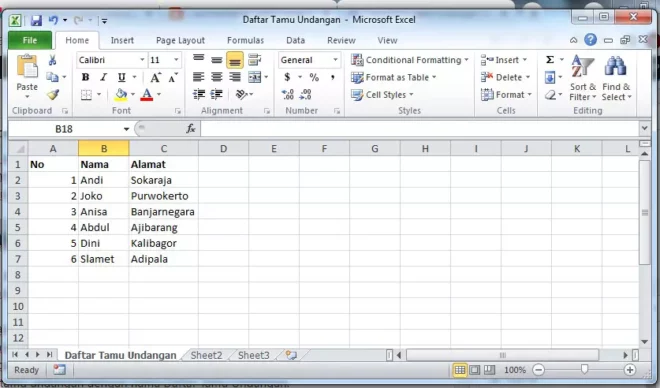Click Increase Decimal
660x388 pixels.
pos(287,94)
